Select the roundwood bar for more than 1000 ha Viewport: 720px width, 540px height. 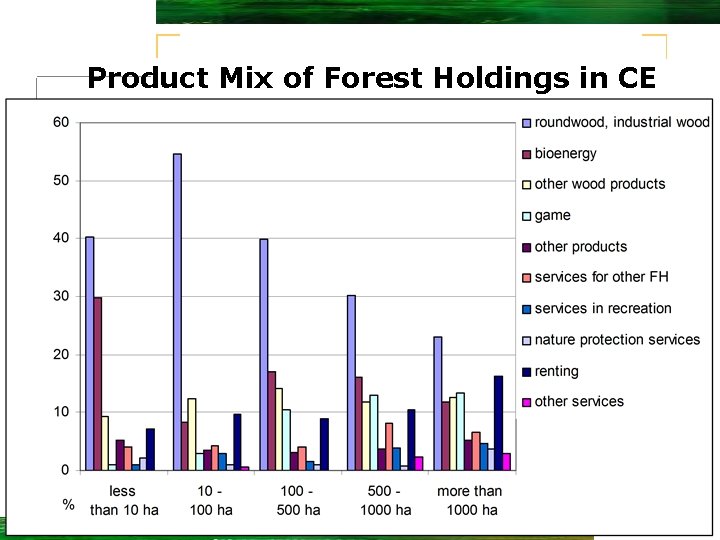click(x=438, y=403)
